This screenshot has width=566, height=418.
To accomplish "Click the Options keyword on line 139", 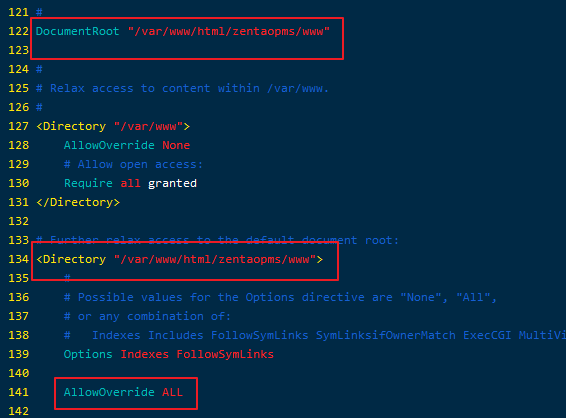I will click(88, 354).
